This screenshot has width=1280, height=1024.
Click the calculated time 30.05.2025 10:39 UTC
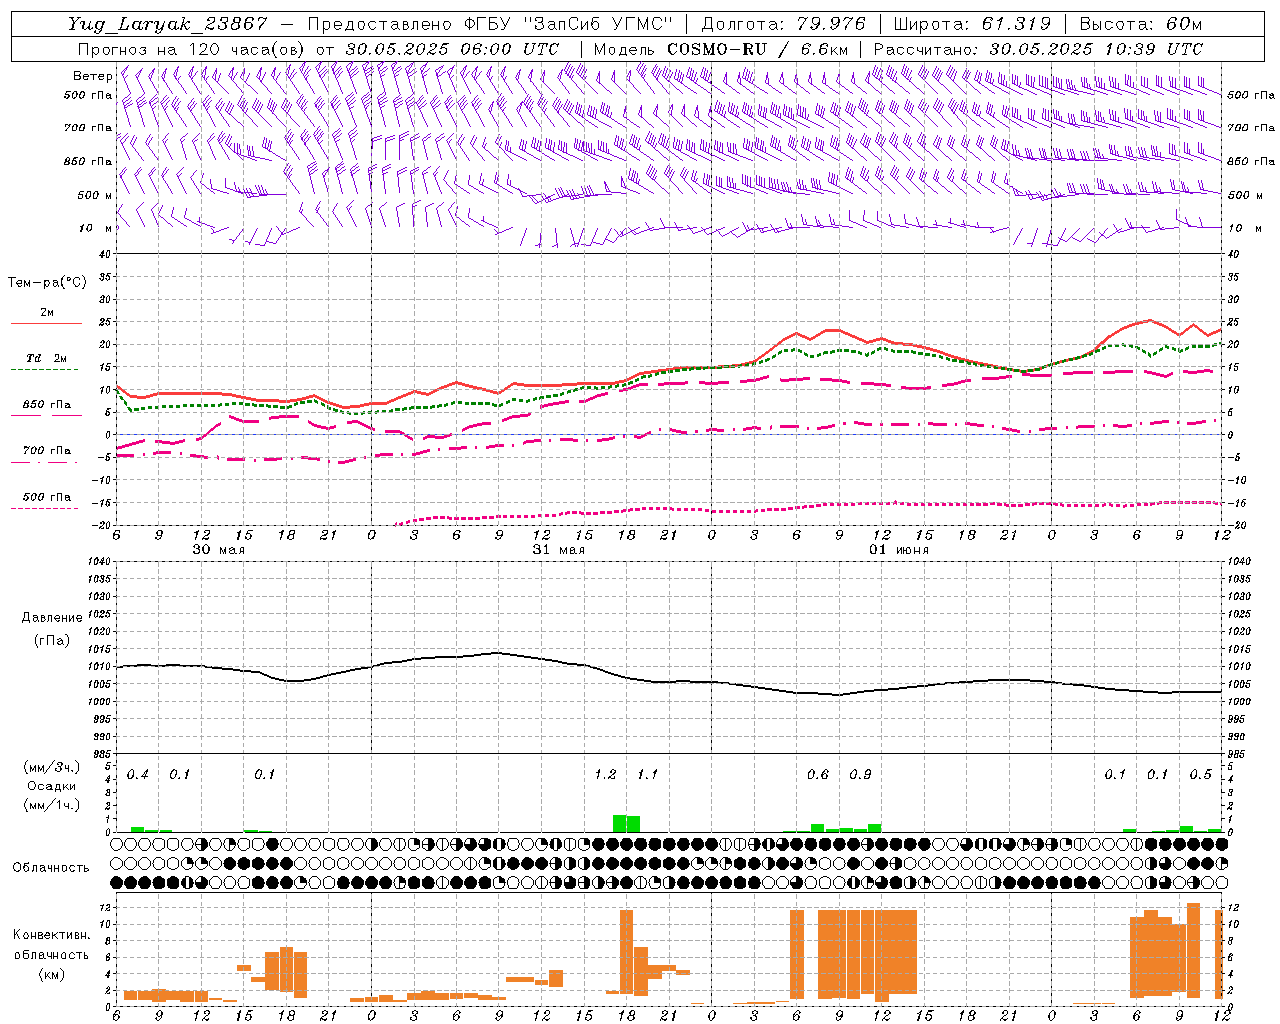point(1096,48)
